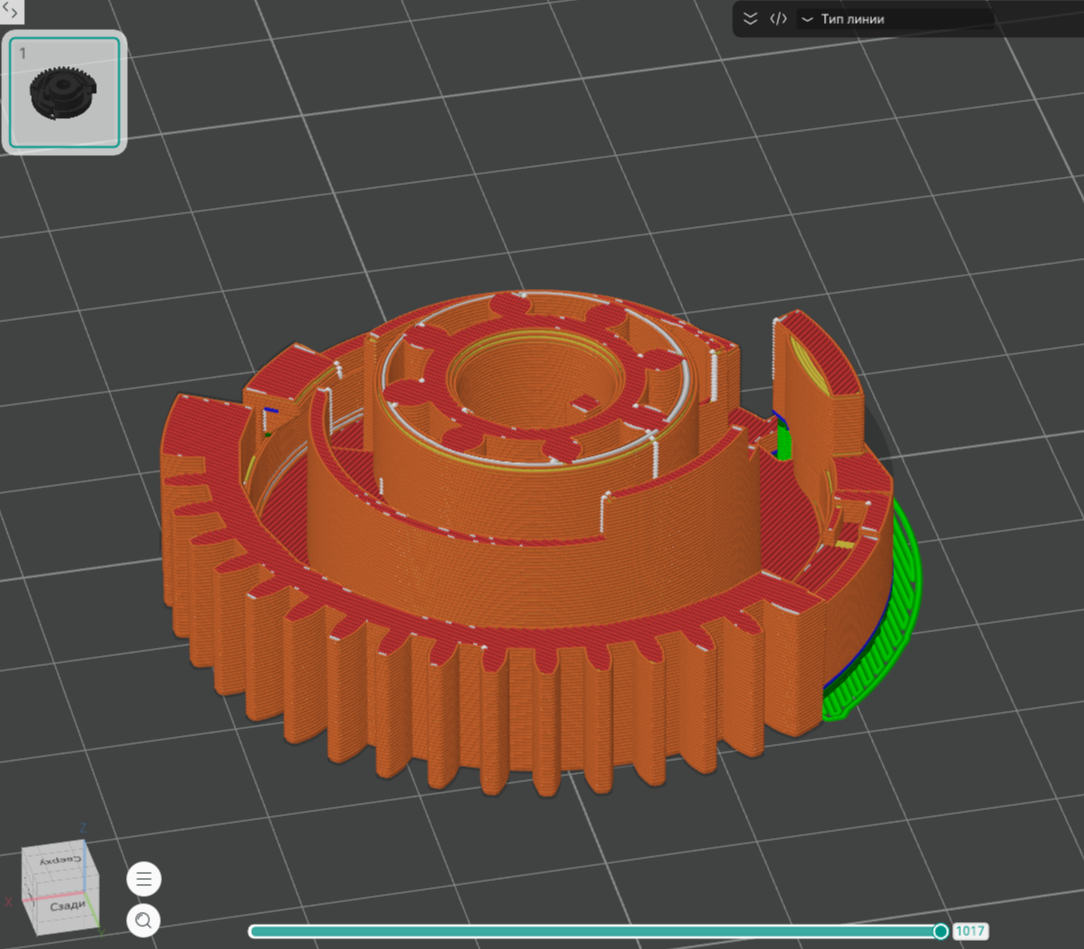Click the magnifier zoom button
The image size is (1084, 949).
(x=144, y=920)
